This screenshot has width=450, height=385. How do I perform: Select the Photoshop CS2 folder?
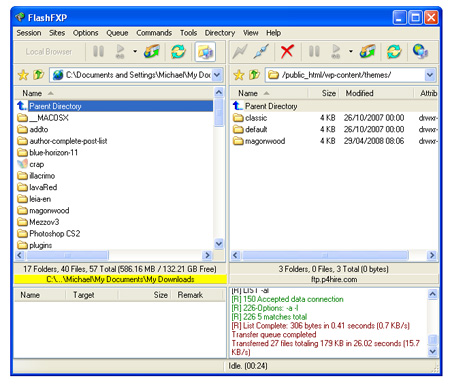tap(49, 234)
